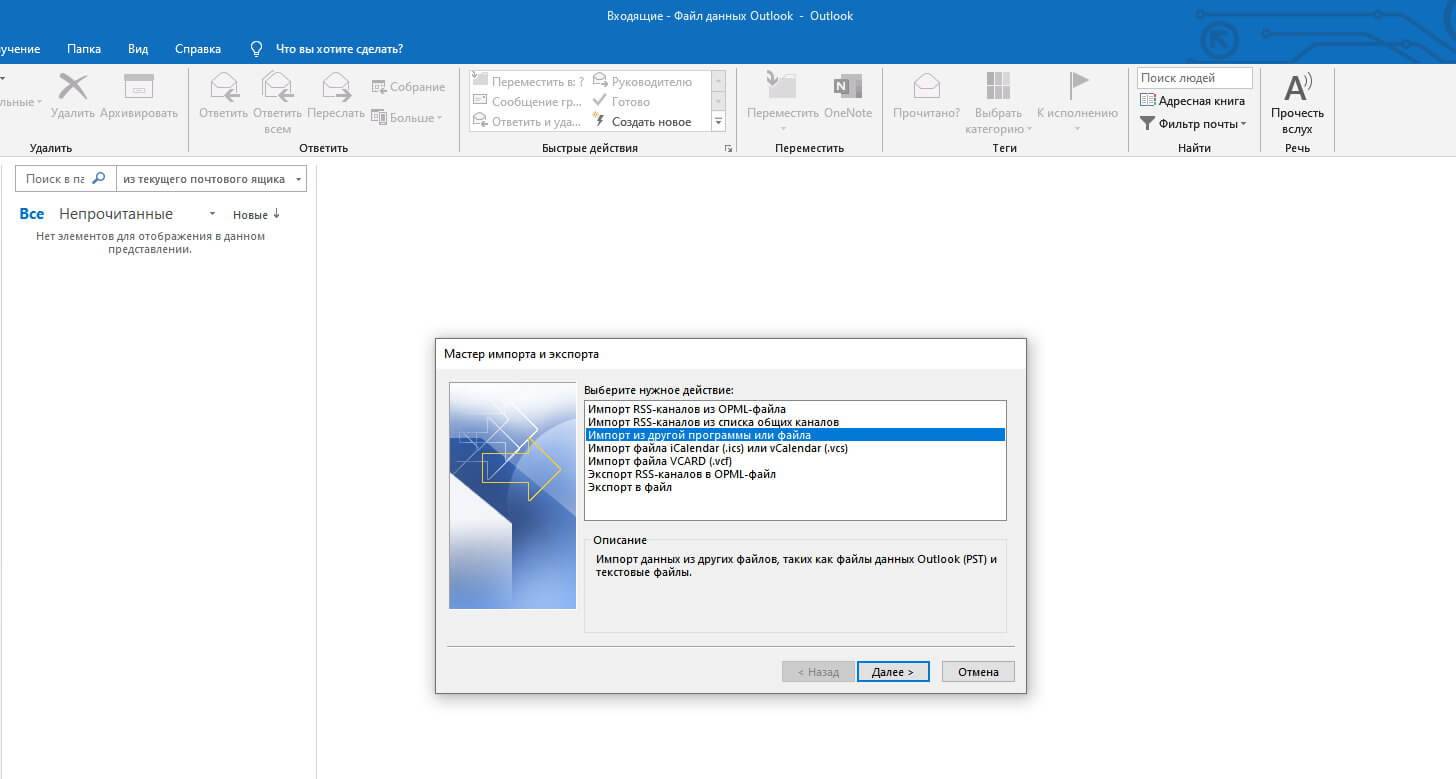The height and width of the screenshot is (779, 1456).
Task: Open the Справка menu tab
Action: [x=198, y=49]
